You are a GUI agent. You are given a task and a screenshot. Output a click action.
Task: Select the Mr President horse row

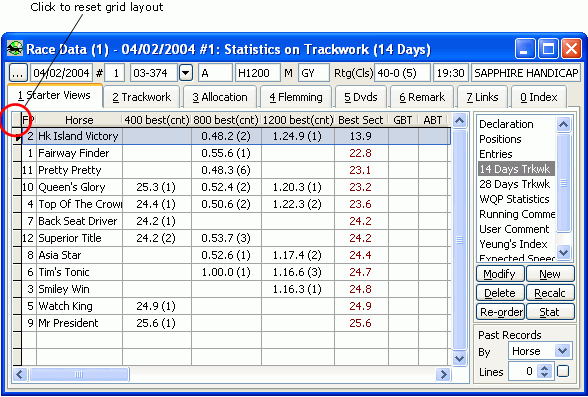[x=236, y=323]
